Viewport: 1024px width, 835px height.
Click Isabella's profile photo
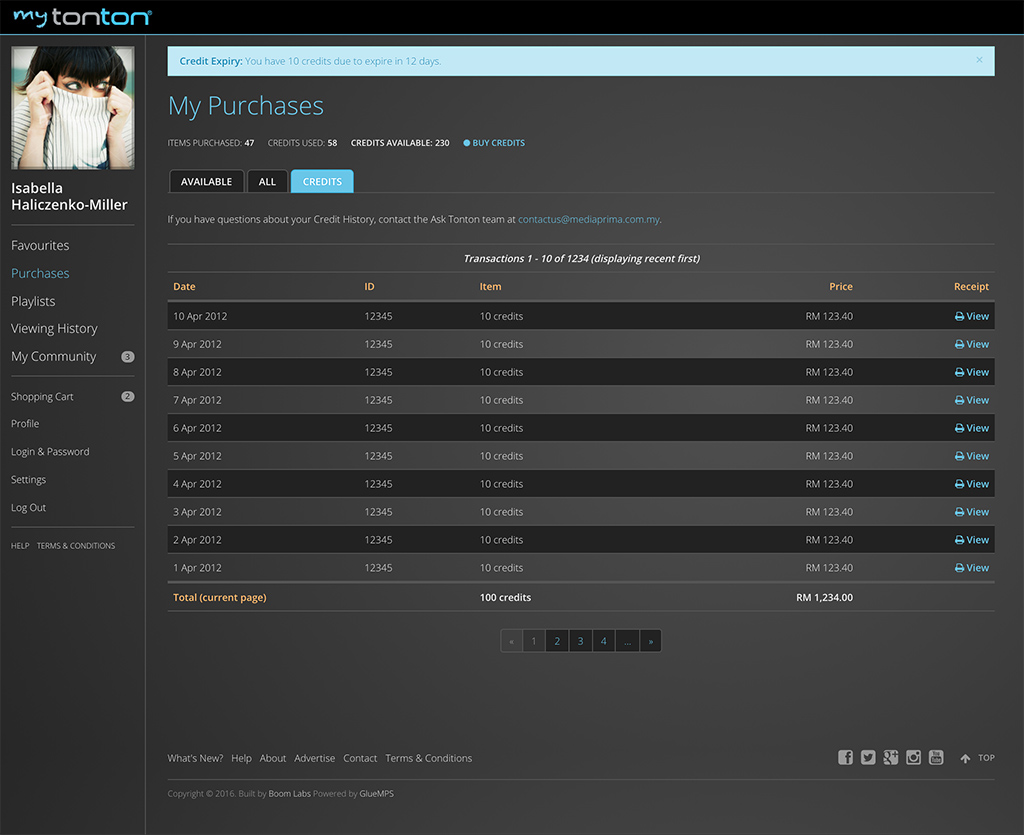(x=72, y=107)
